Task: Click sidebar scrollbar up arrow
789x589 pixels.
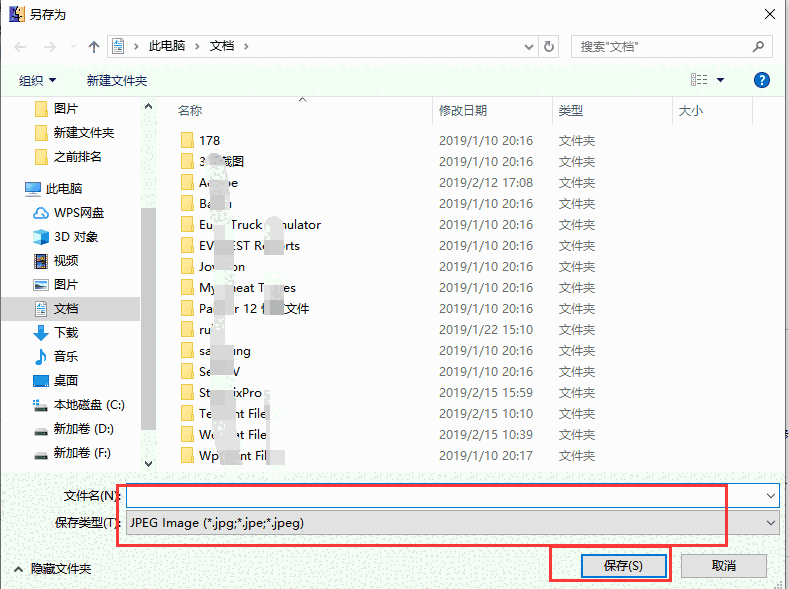Action: (x=148, y=106)
